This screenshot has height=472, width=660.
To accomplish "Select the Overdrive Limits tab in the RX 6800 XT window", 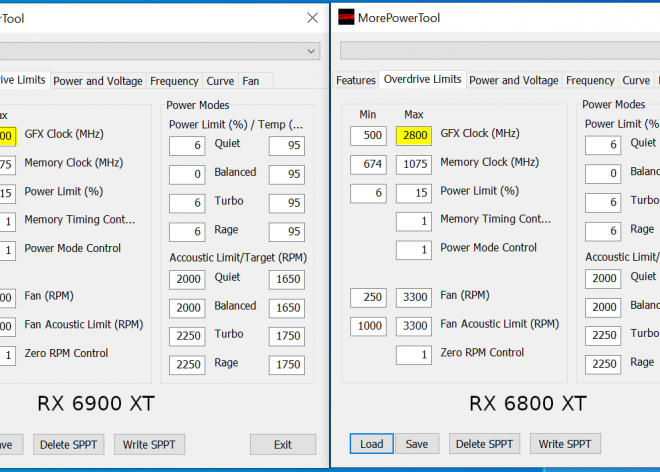I will point(422,79).
